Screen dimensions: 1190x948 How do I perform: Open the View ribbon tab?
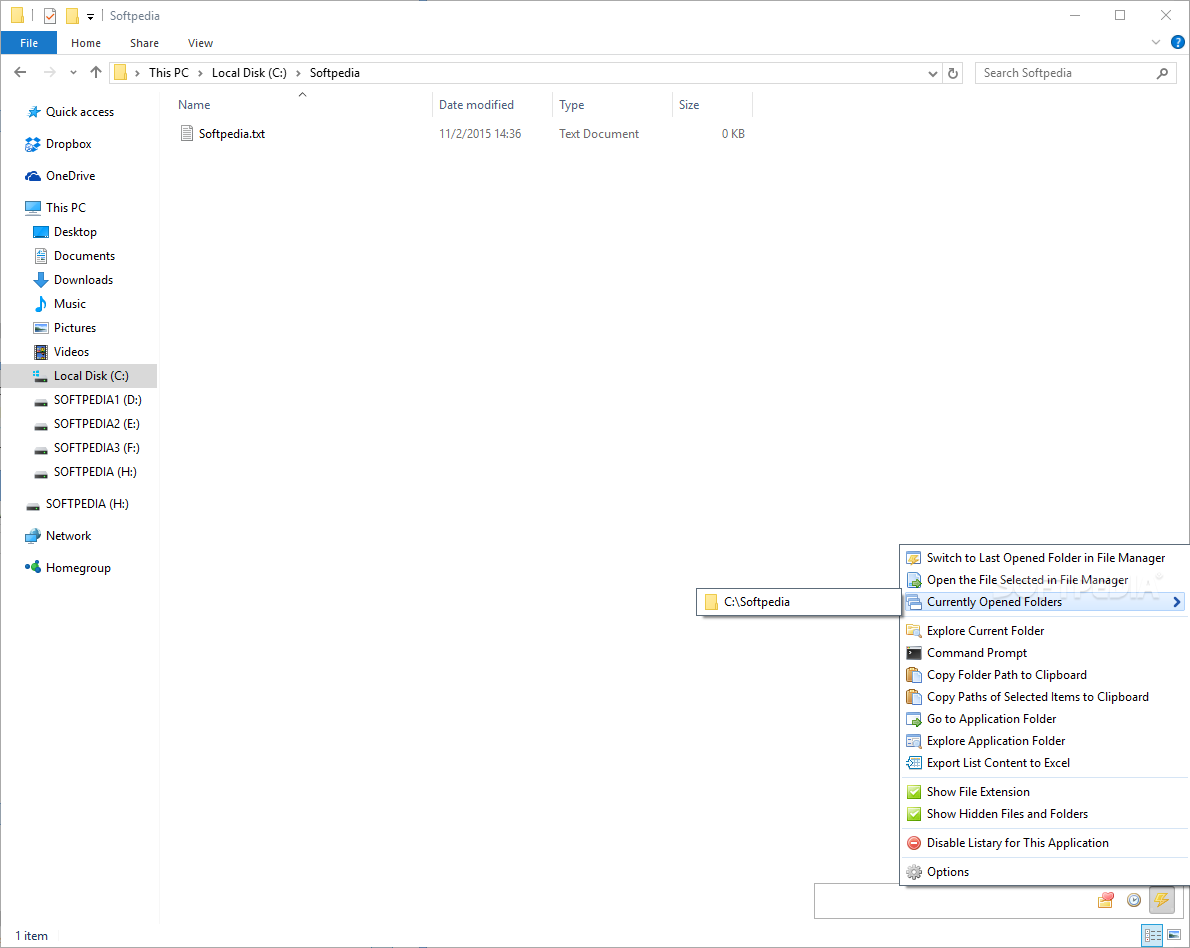click(x=200, y=43)
